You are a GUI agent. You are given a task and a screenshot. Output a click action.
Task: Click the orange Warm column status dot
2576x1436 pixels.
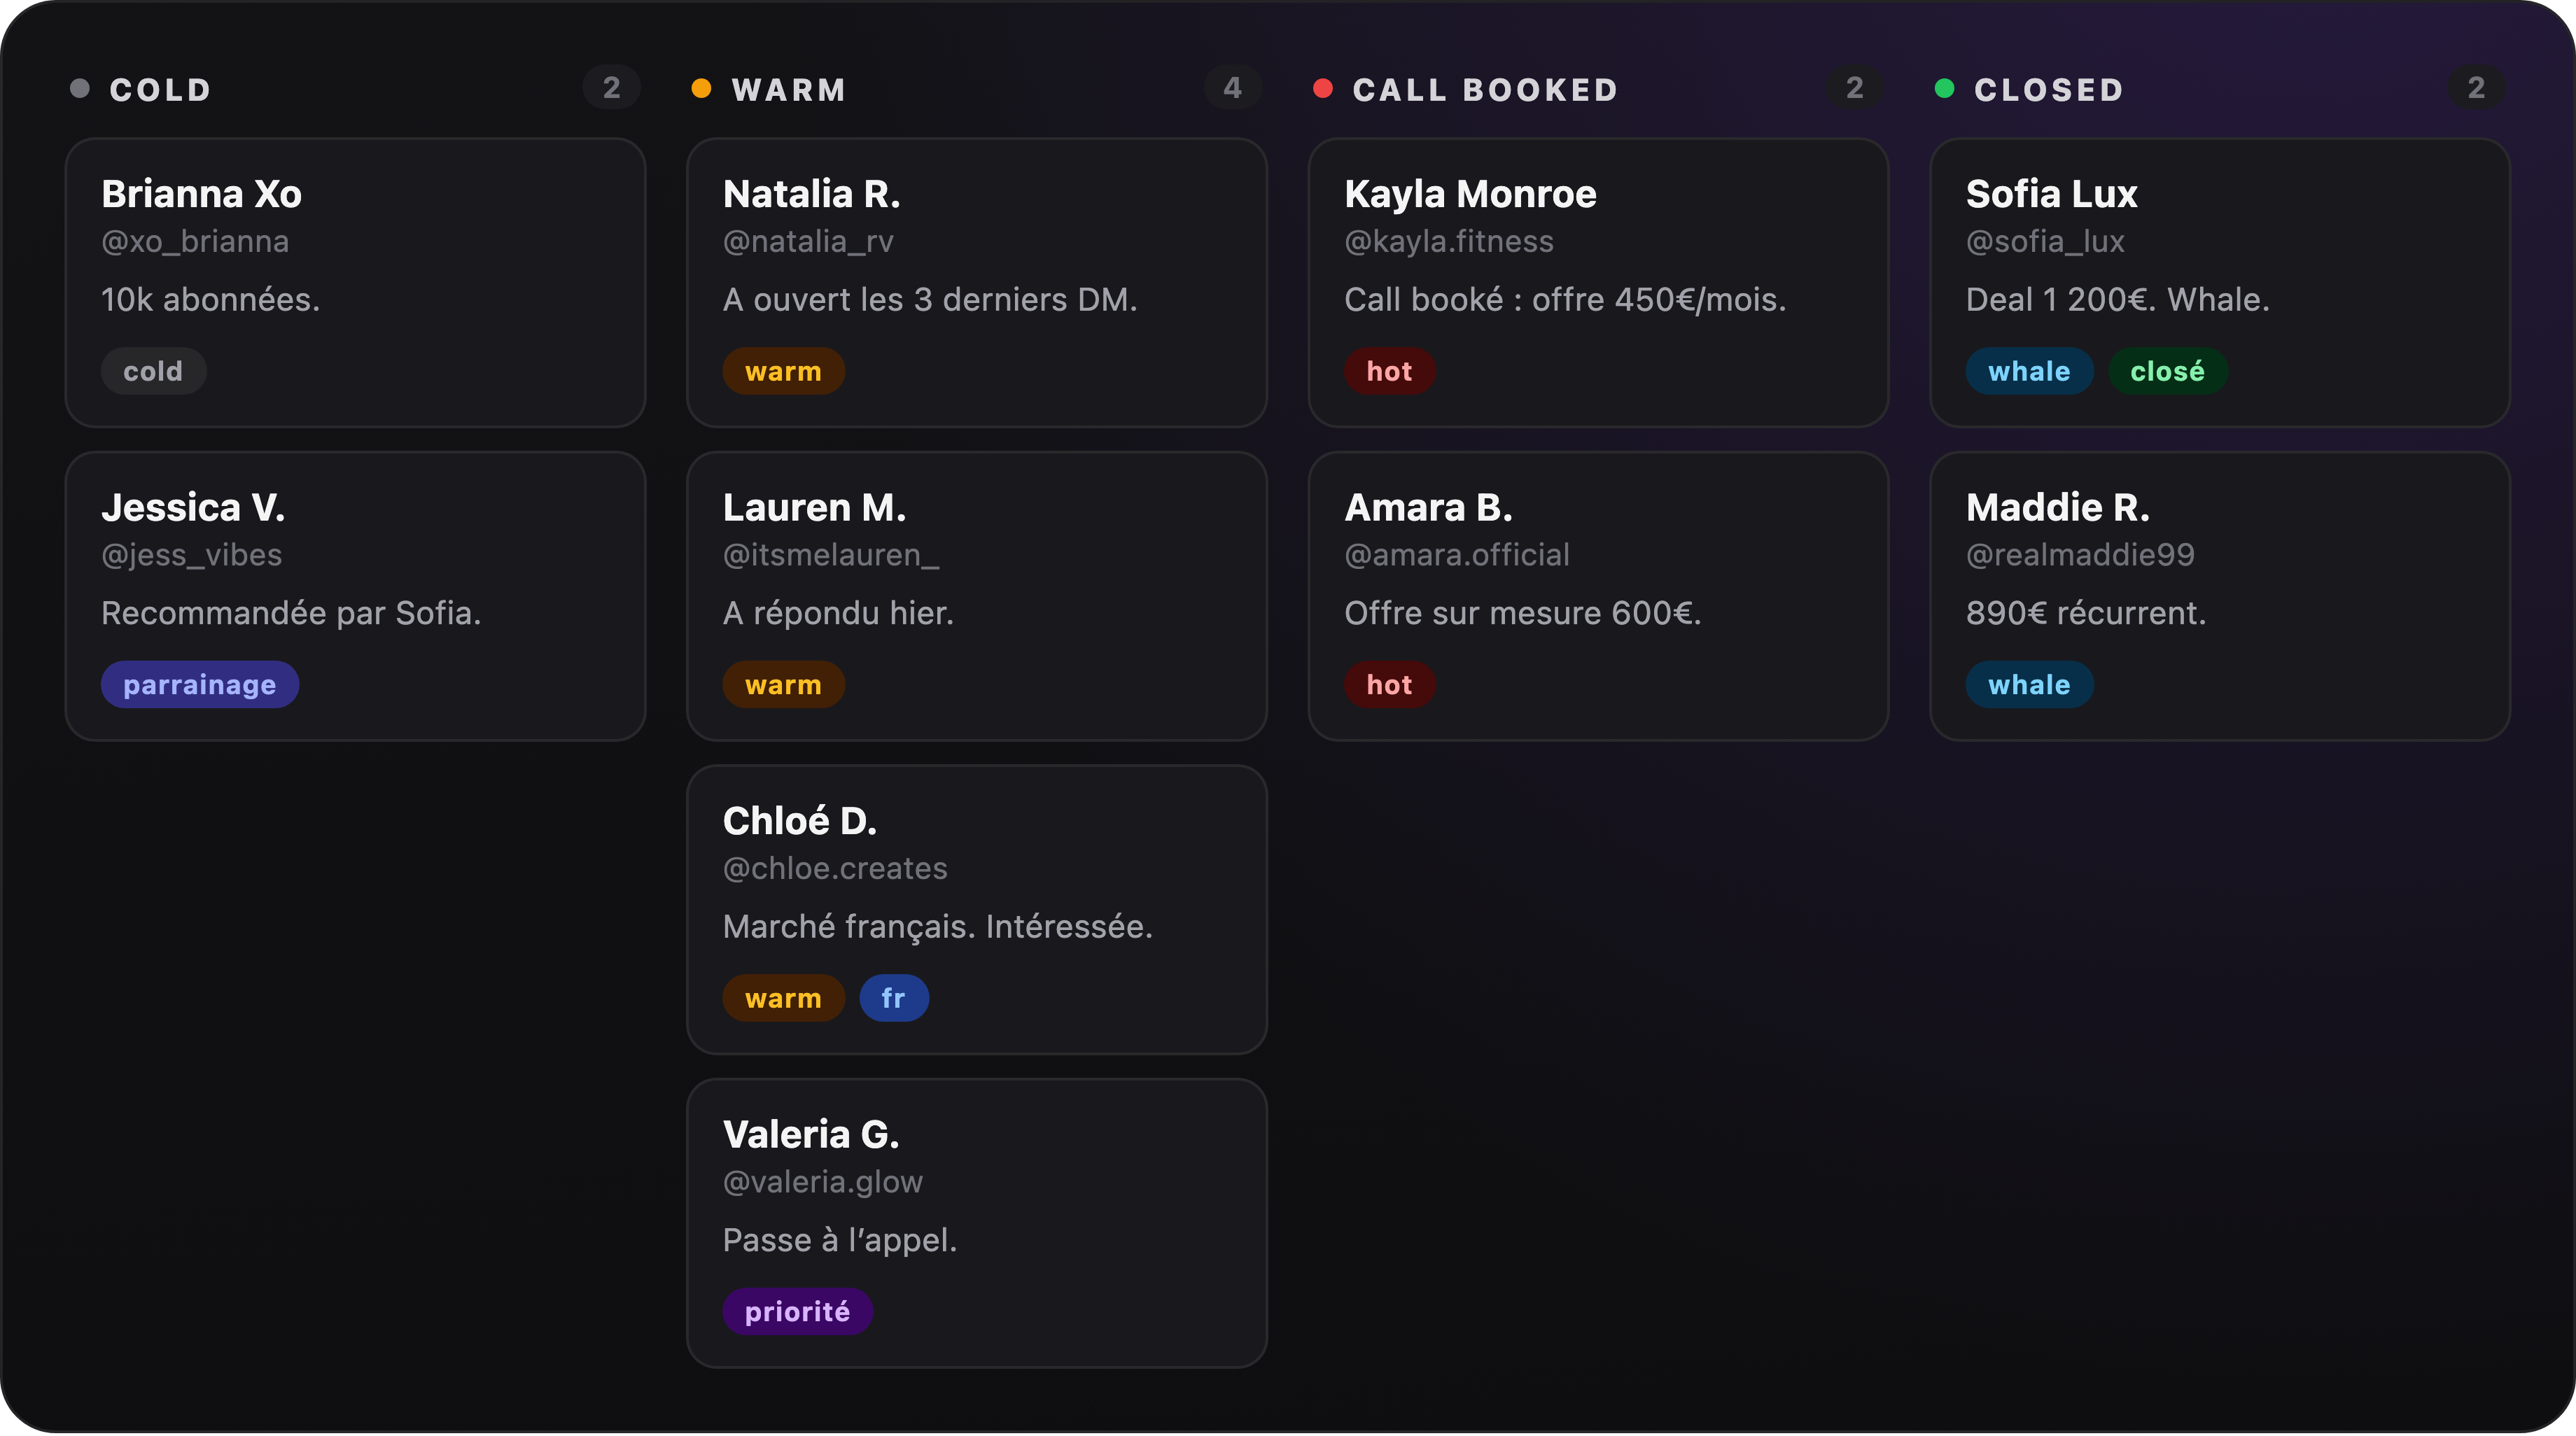(701, 89)
